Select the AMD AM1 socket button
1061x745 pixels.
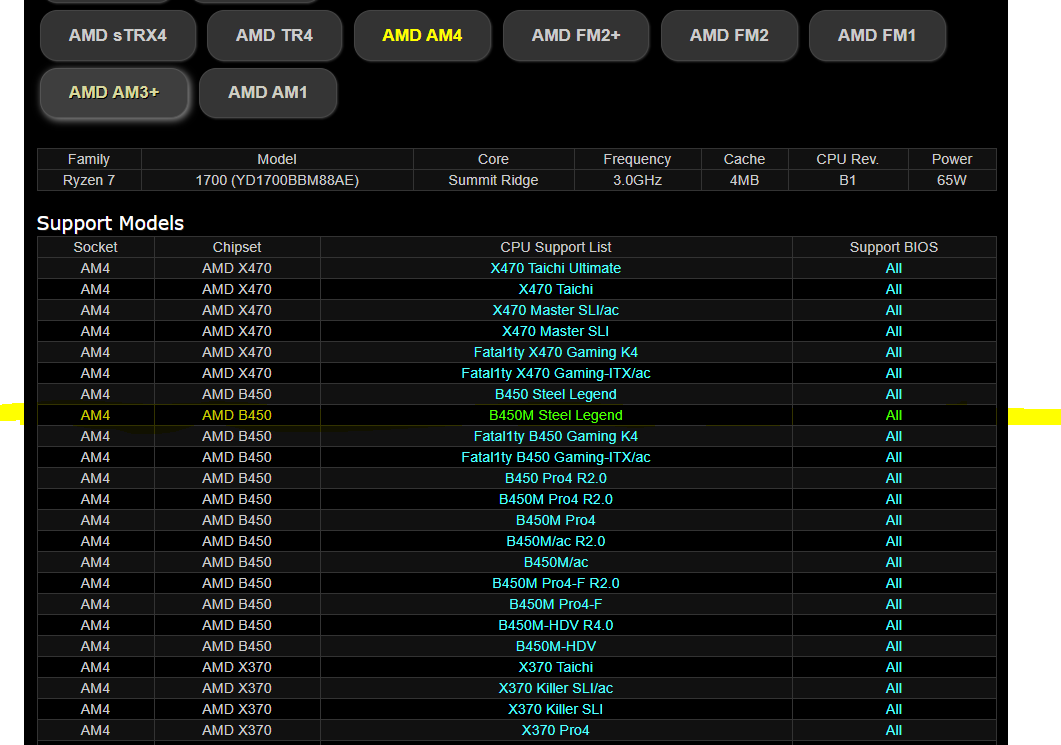coord(268,93)
